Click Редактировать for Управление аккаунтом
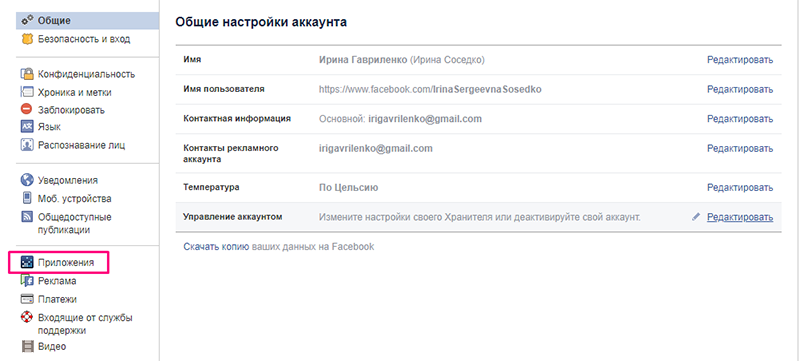Viewport: 800px width, 361px height. point(740,217)
